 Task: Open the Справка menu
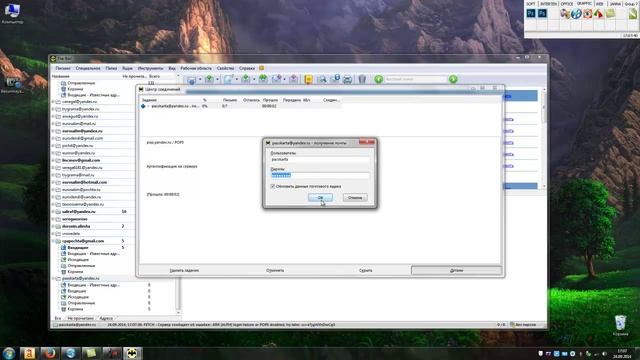pos(247,68)
